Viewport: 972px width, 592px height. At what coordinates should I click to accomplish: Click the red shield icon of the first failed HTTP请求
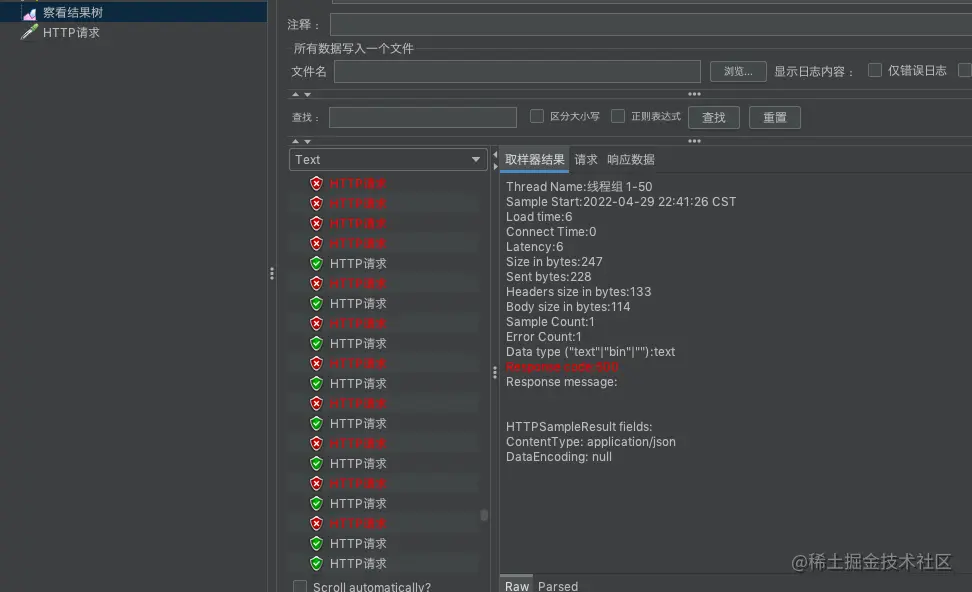coord(316,183)
